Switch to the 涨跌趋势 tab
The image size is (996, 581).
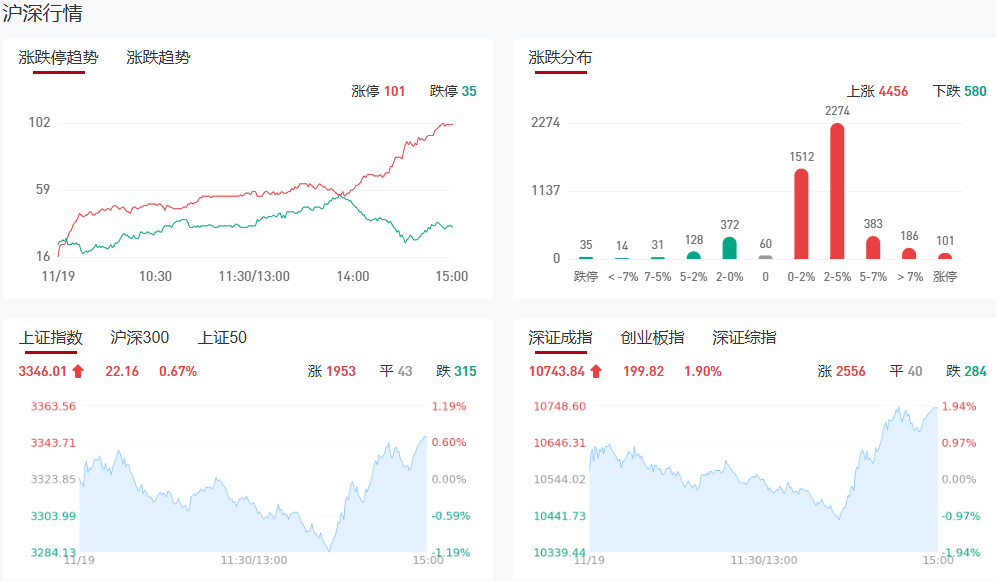point(158,58)
